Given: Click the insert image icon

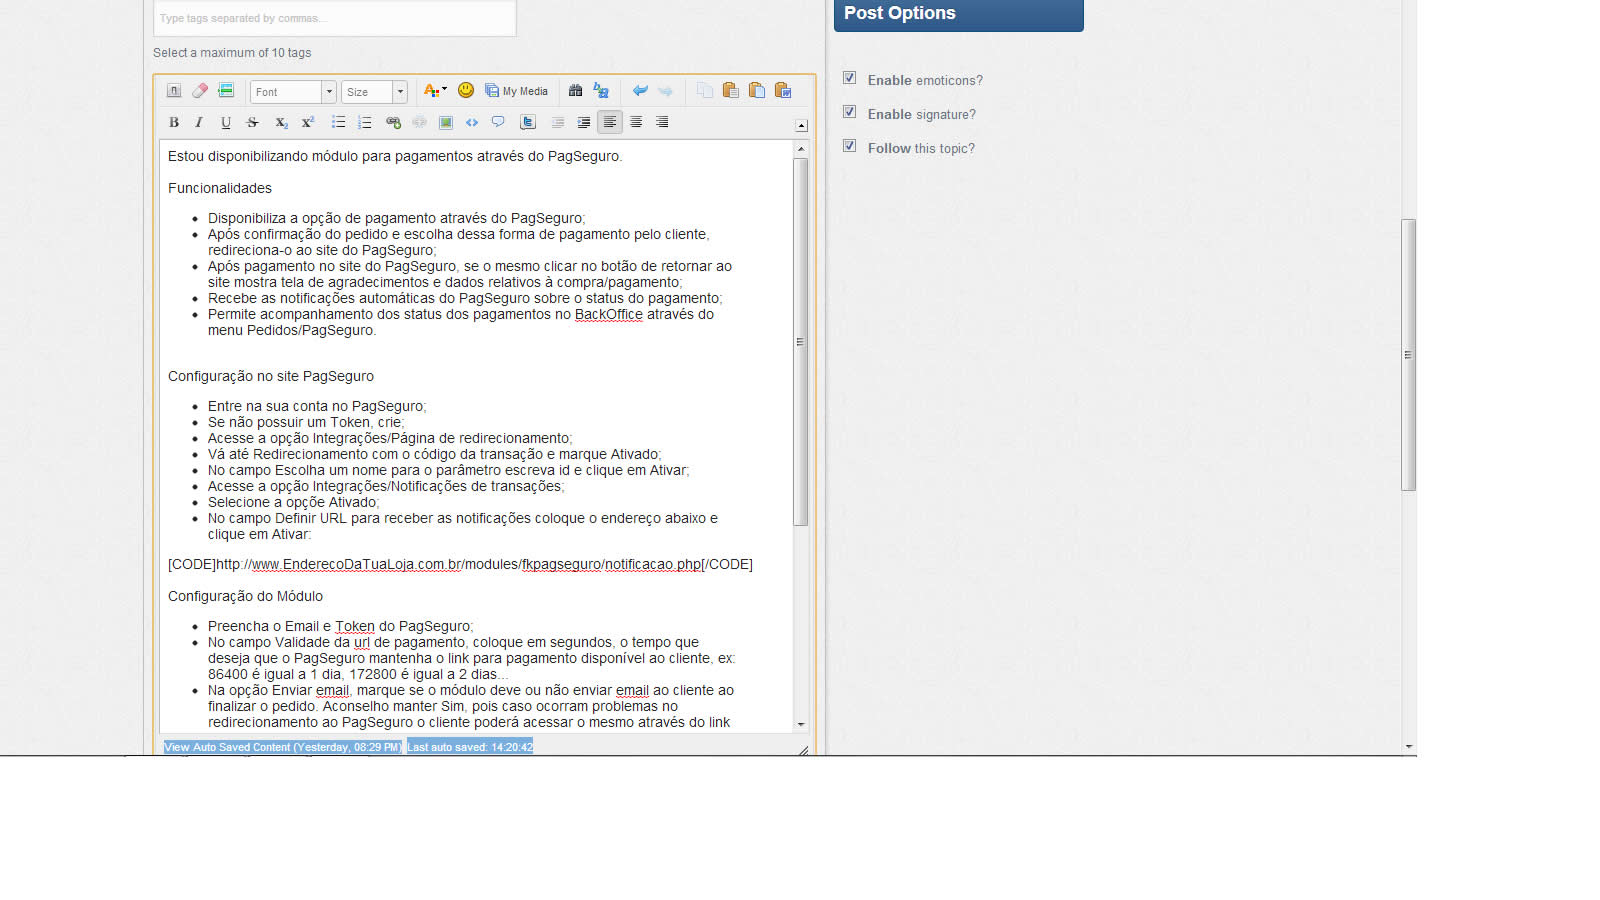Looking at the screenshot, I should pos(446,122).
